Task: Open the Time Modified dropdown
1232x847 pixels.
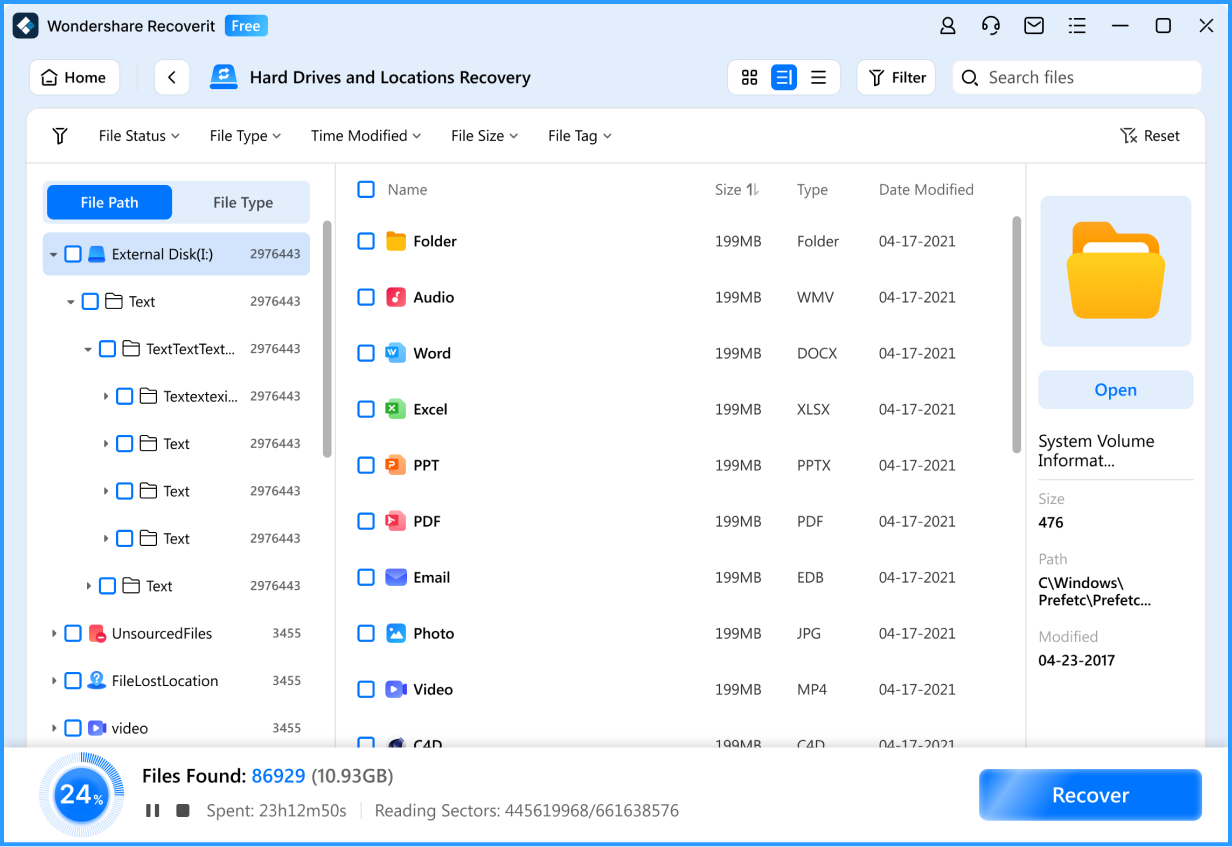Action: pos(366,136)
